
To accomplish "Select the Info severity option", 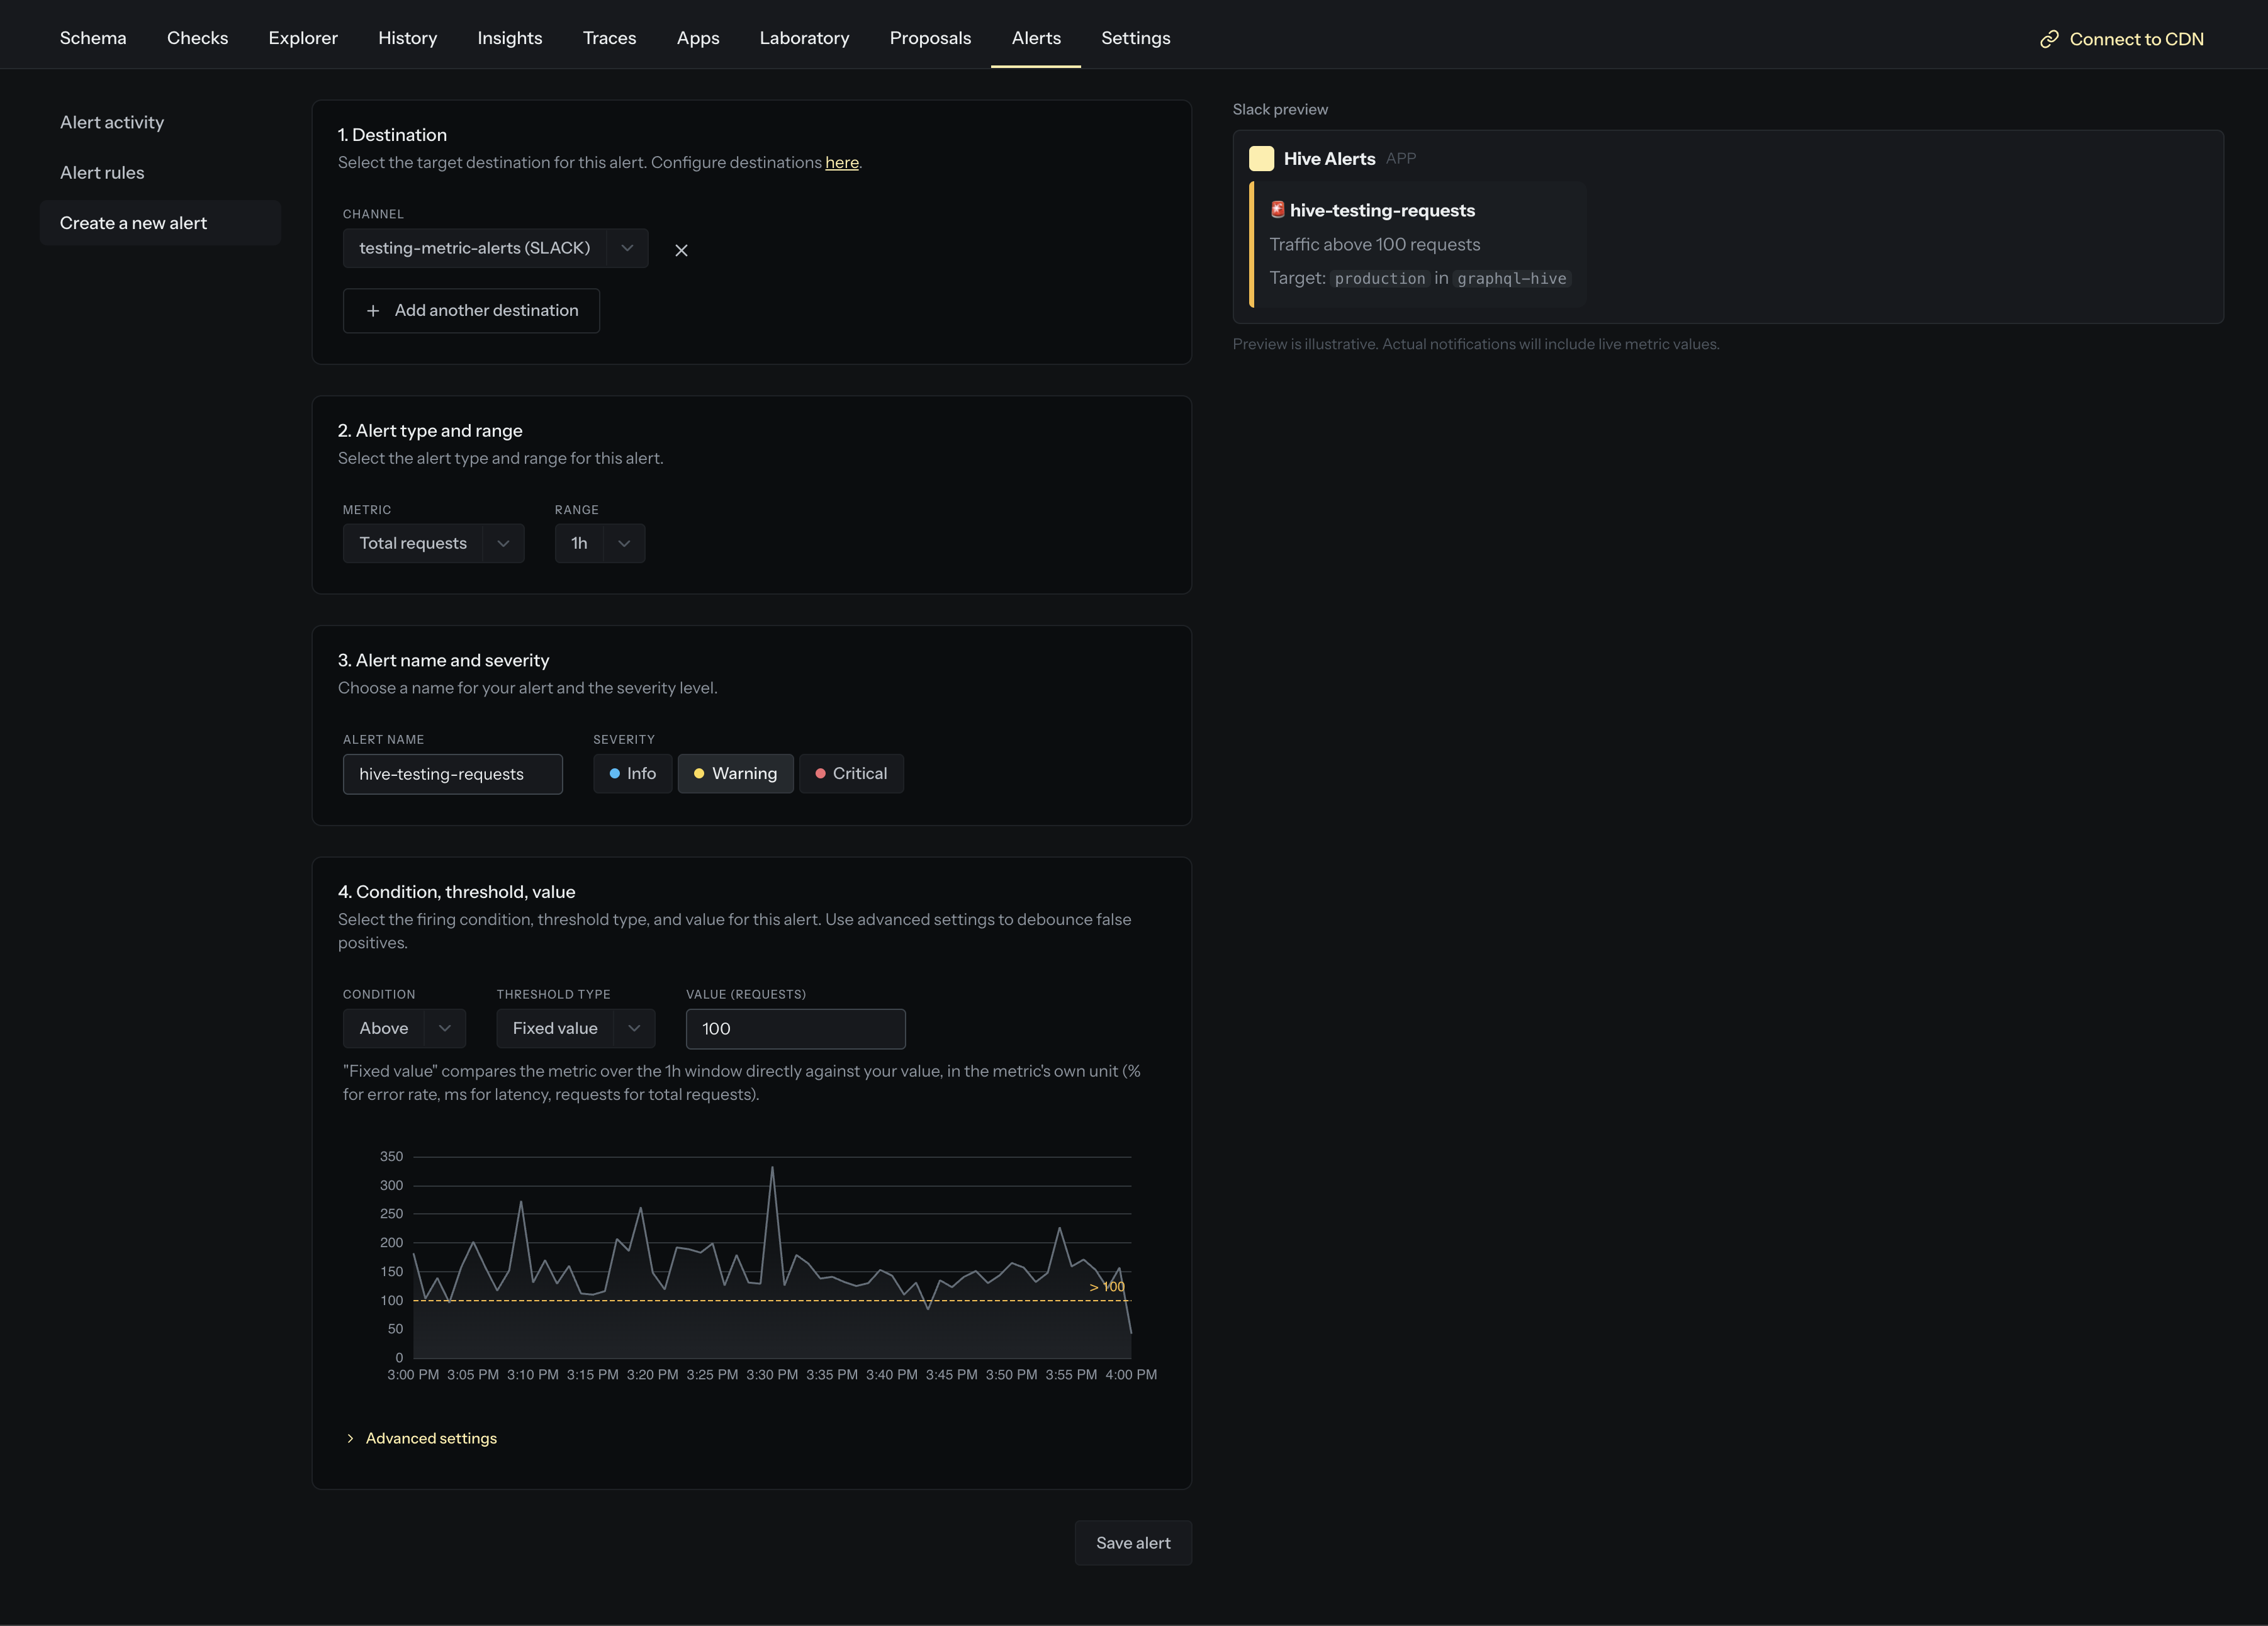I will [632, 773].
